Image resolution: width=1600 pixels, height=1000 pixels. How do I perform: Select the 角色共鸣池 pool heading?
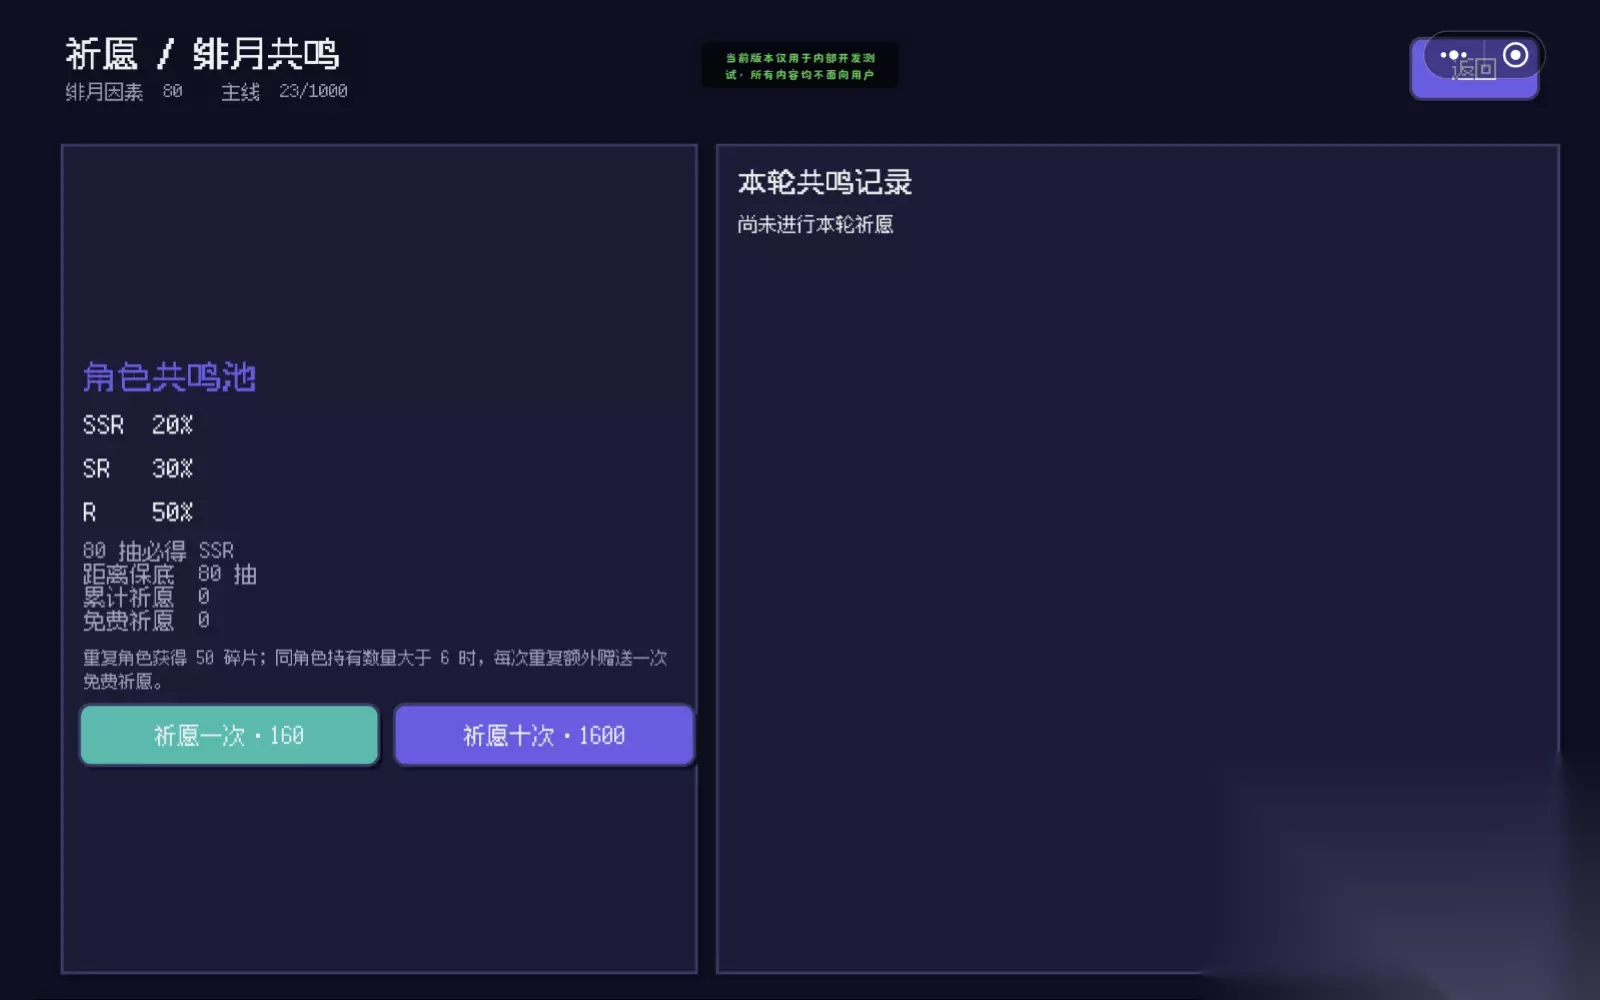(169, 377)
